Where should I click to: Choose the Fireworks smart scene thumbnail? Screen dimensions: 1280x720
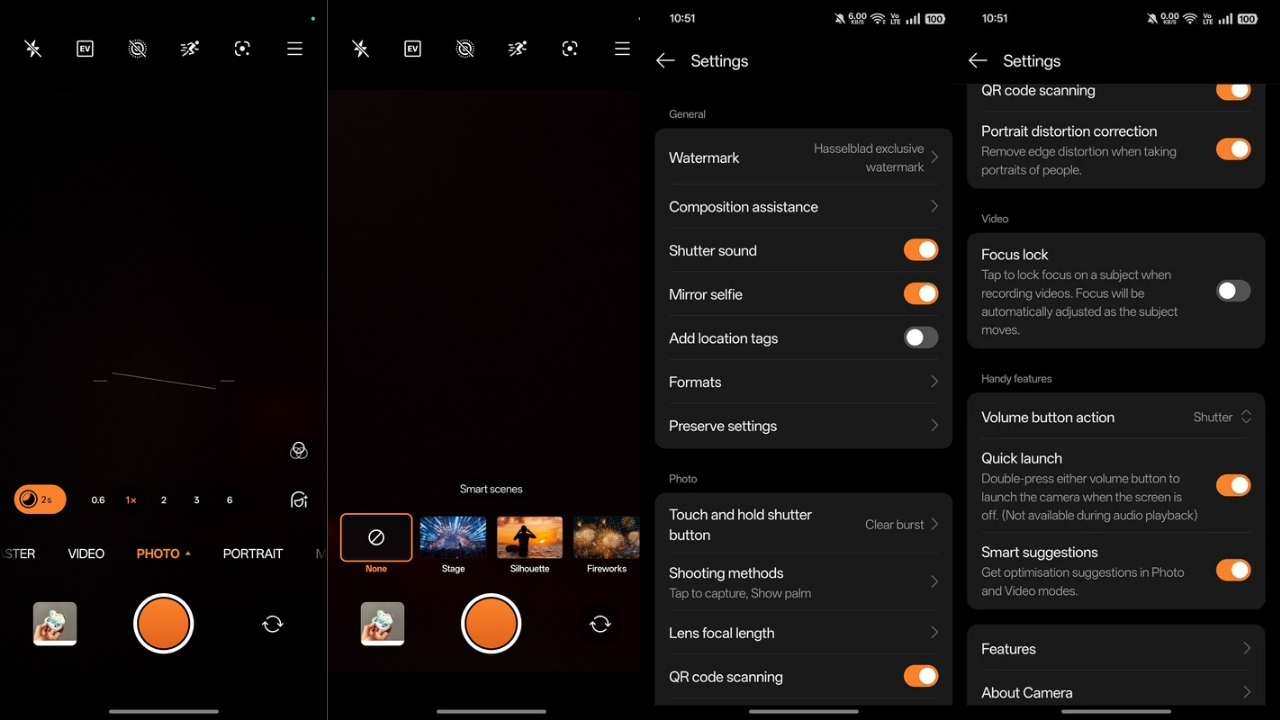(x=606, y=540)
